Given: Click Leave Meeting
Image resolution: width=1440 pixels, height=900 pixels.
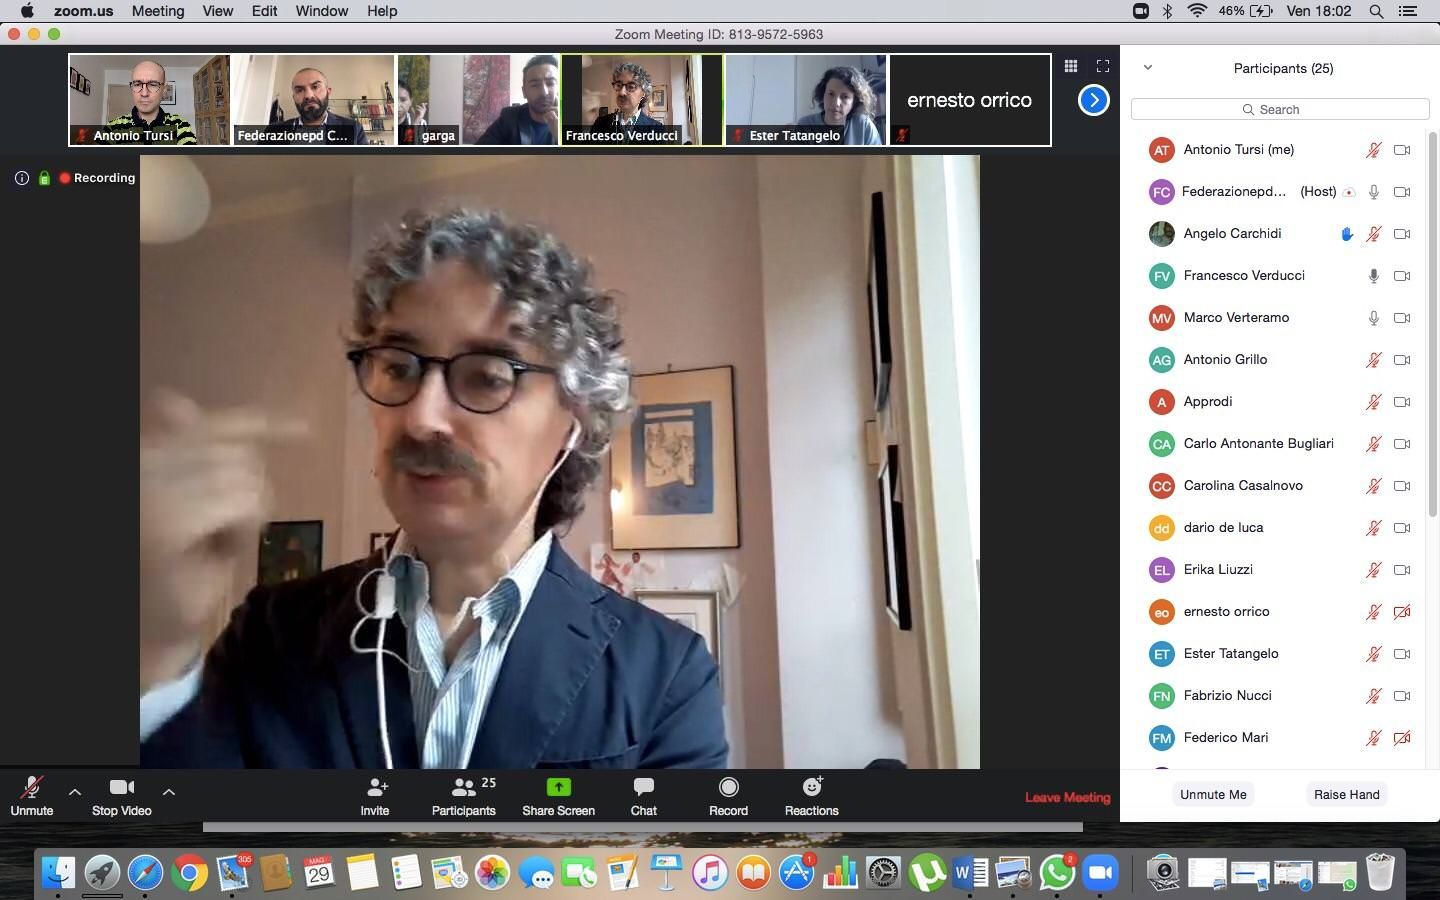Looking at the screenshot, I should pos(1067,797).
